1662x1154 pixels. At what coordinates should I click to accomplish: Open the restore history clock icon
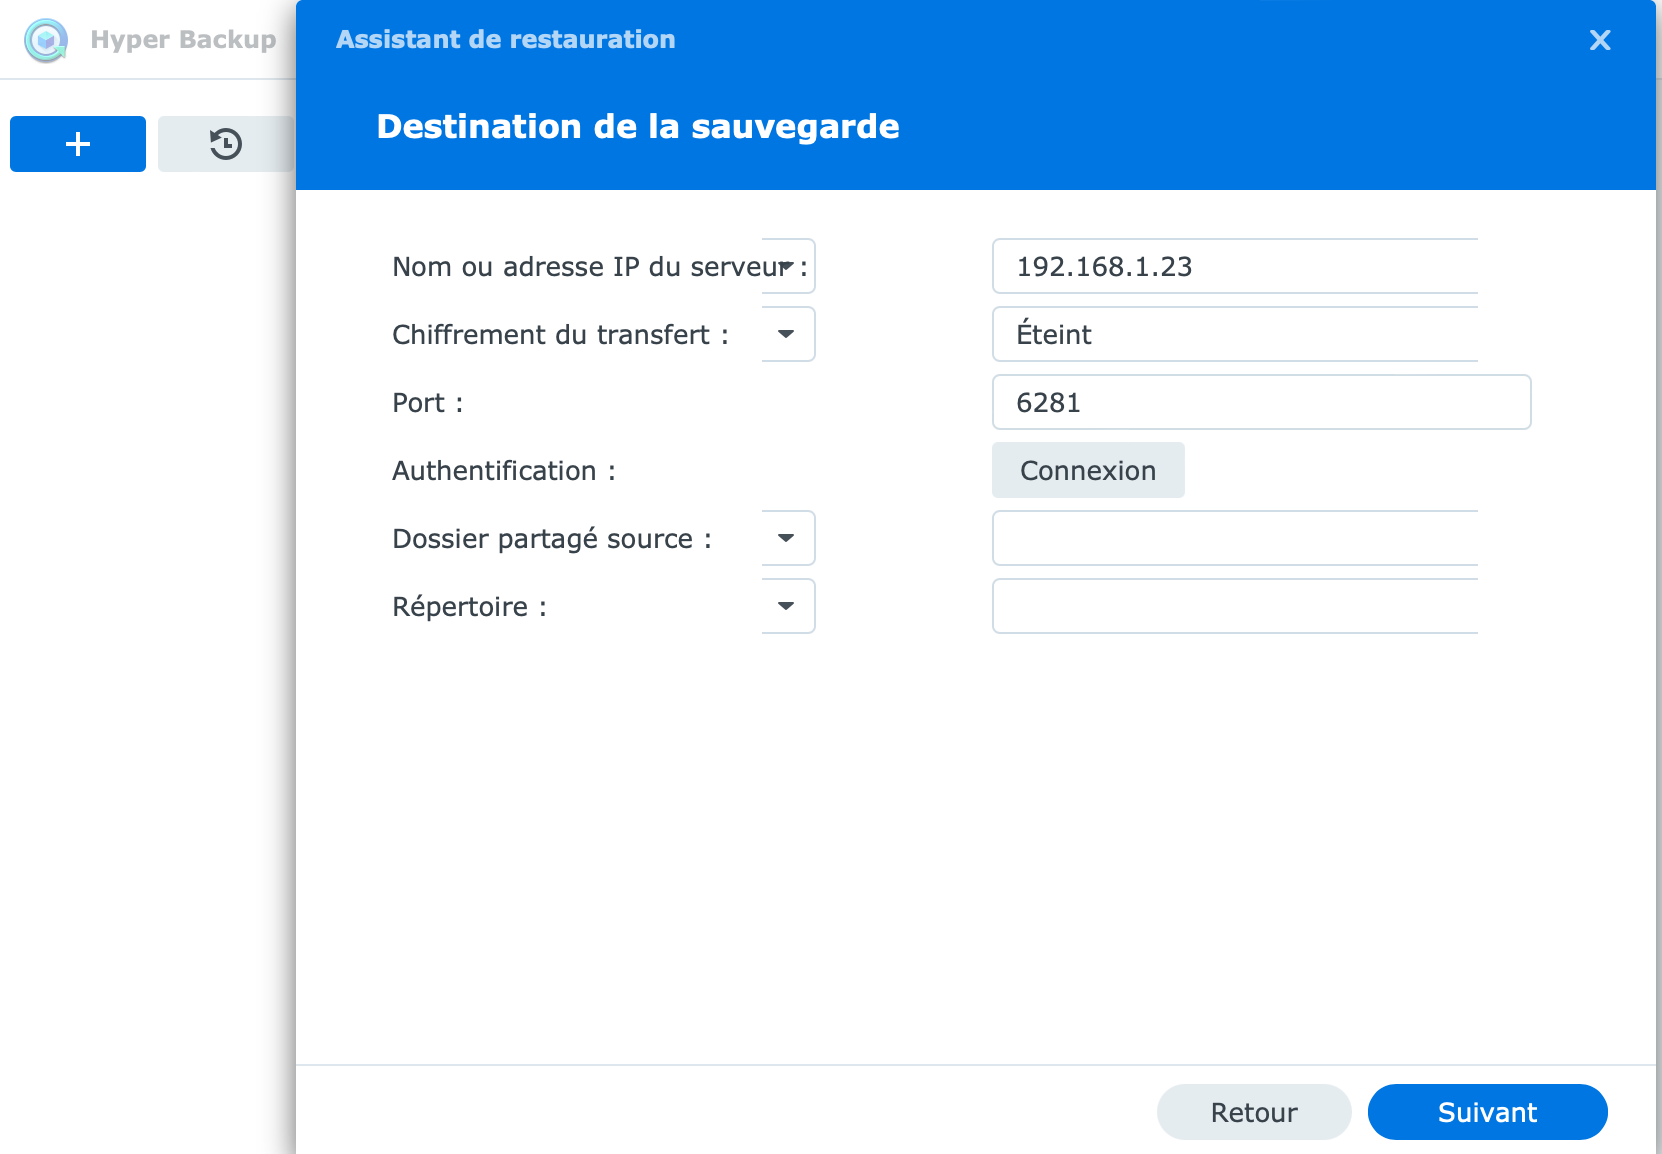226,144
